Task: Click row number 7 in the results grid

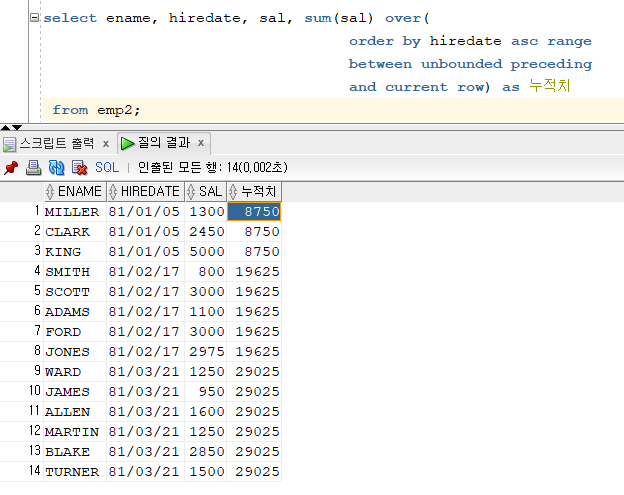Action: click(x=37, y=331)
